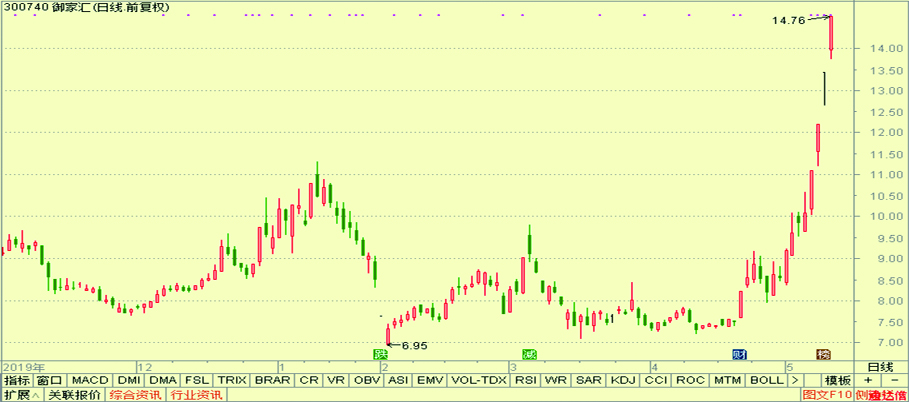Open the 模板 template menu
This screenshot has width=909, height=402.
(x=838, y=381)
